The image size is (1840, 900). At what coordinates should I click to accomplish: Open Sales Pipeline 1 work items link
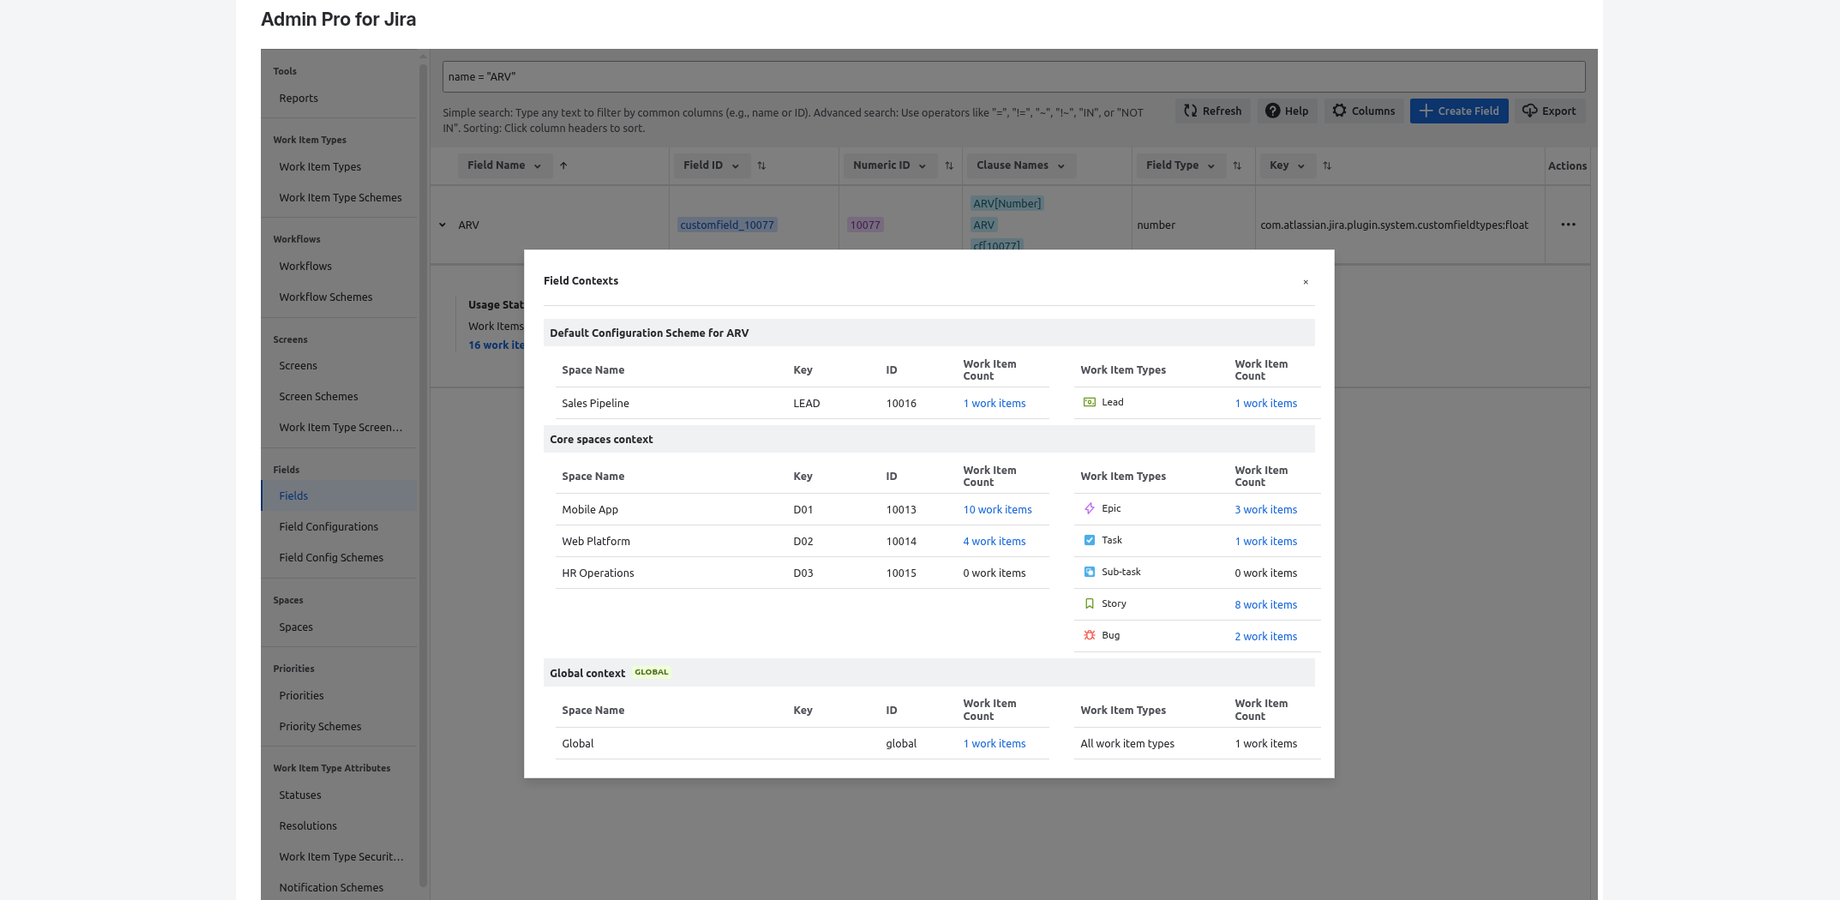click(x=994, y=403)
